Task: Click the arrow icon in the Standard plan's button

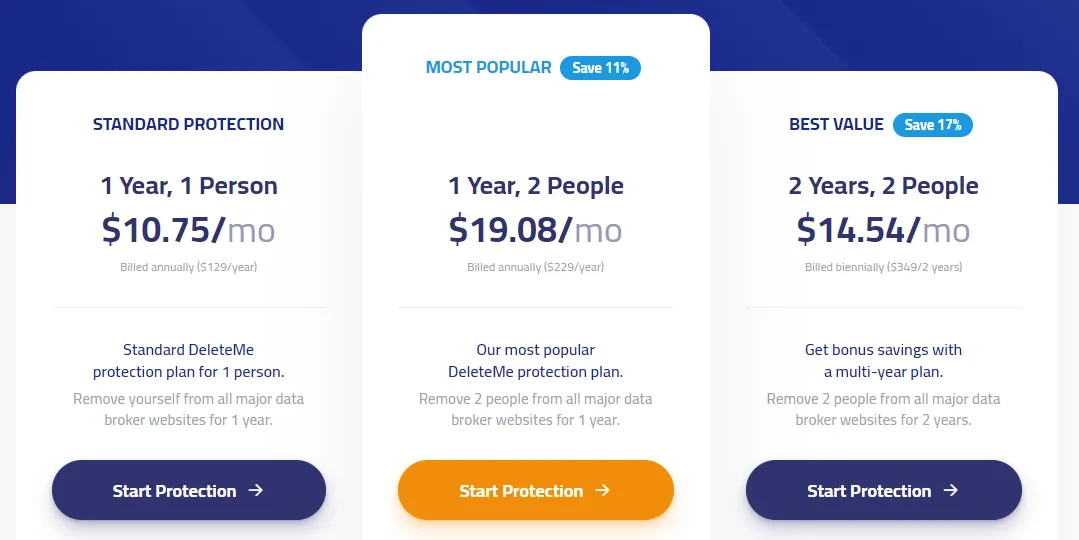Action: [255, 490]
